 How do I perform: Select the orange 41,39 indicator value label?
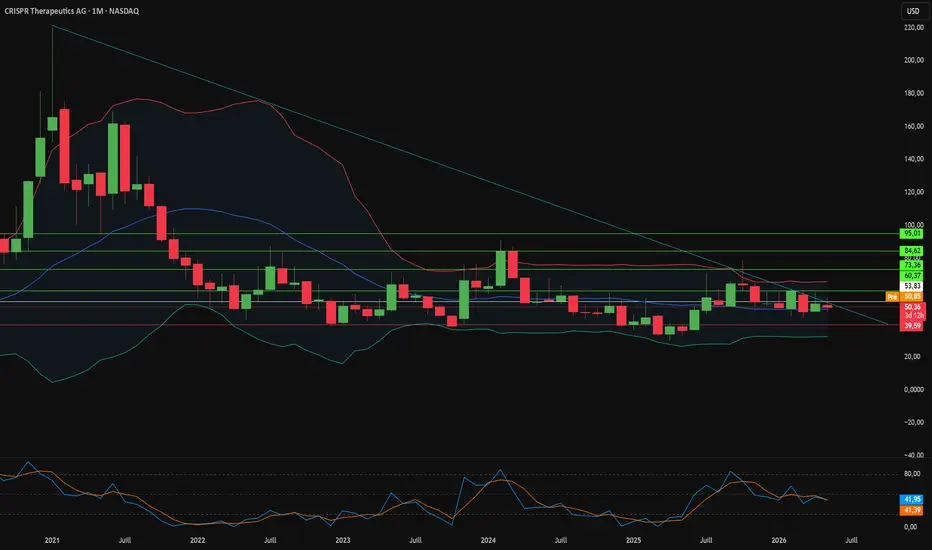912,510
